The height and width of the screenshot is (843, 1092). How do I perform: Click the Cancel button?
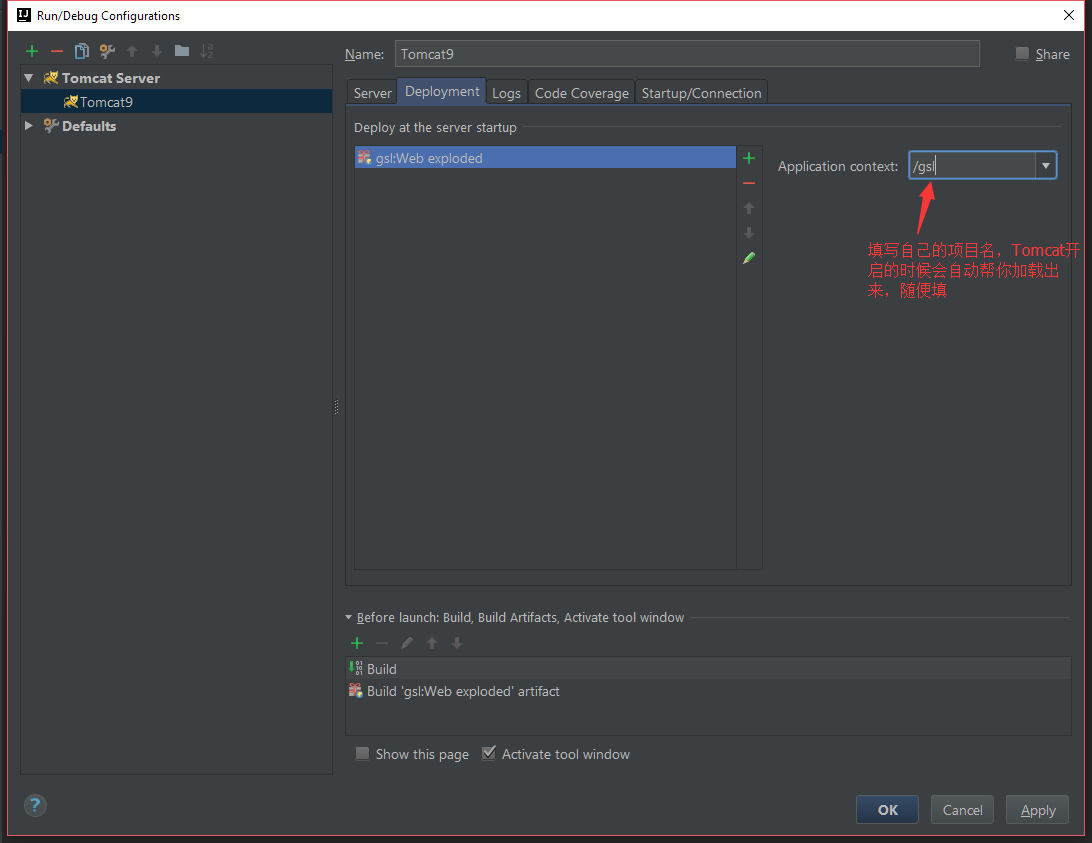(962, 810)
